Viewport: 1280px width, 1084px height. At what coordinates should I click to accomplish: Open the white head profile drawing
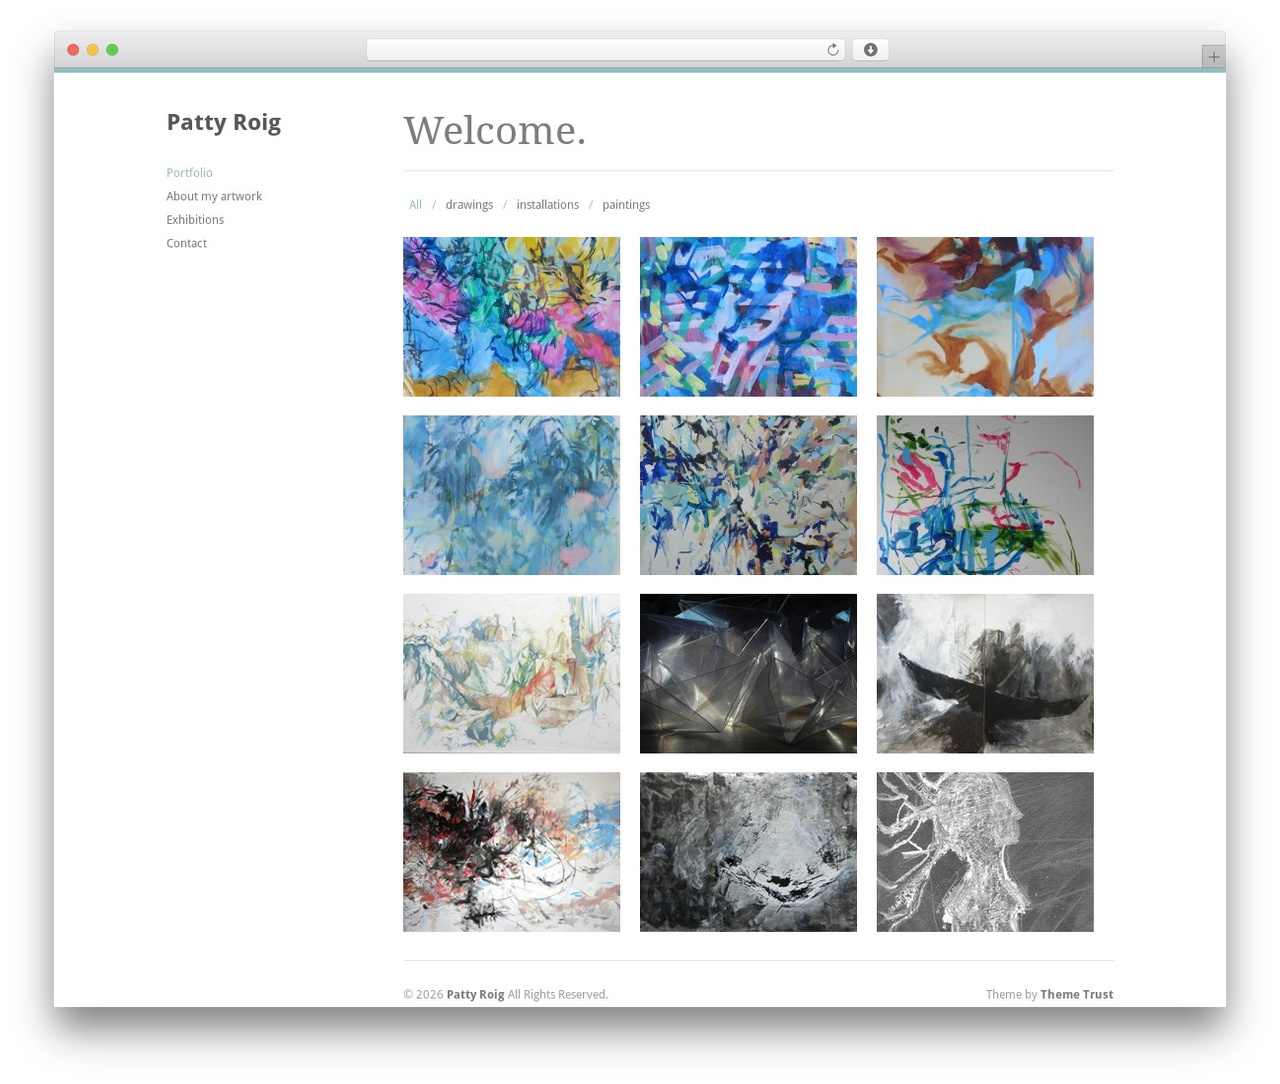pyautogui.click(x=985, y=852)
